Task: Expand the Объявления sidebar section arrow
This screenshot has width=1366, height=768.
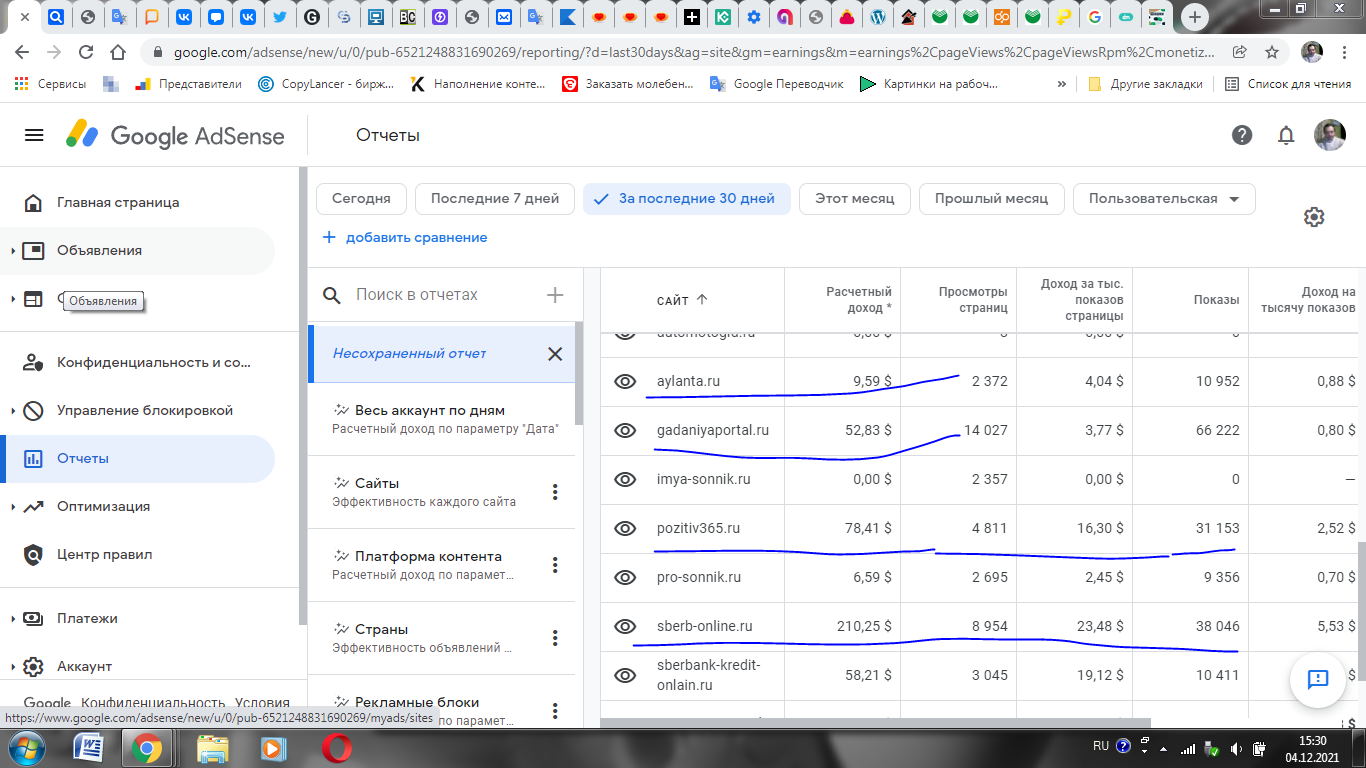Action: tap(13, 251)
